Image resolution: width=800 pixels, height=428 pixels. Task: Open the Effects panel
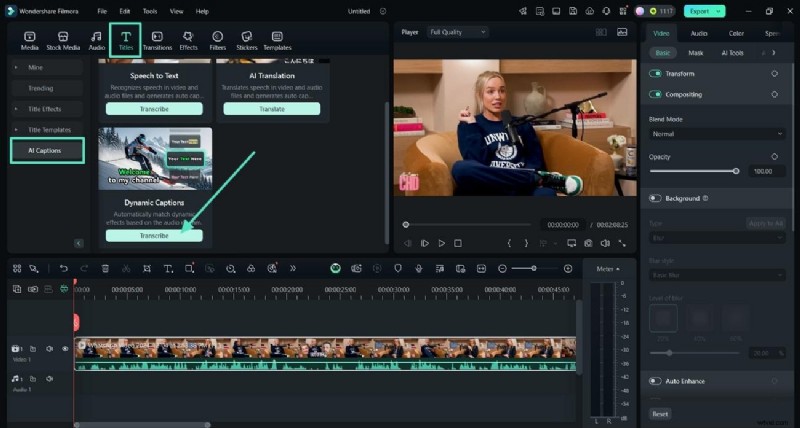point(188,40)
